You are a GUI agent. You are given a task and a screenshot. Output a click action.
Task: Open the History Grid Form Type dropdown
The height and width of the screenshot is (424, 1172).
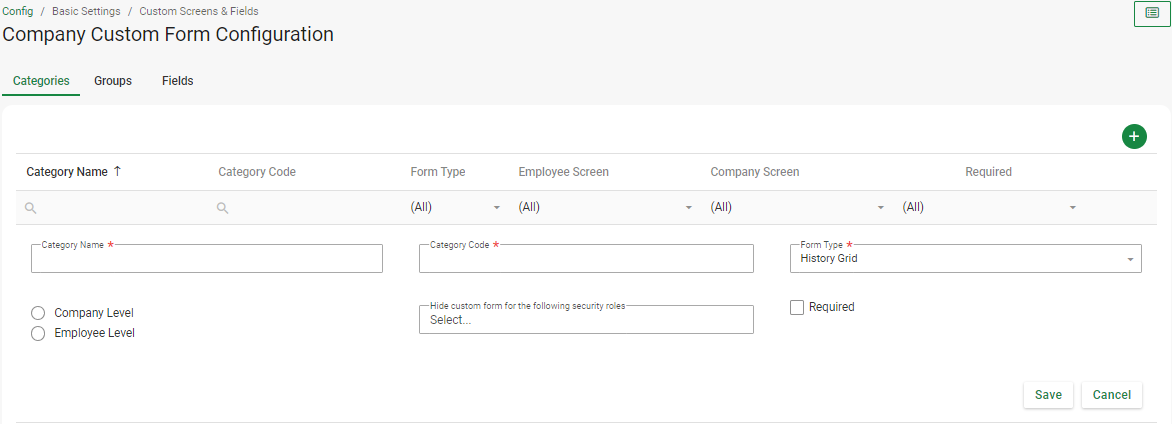click(965, 259)
